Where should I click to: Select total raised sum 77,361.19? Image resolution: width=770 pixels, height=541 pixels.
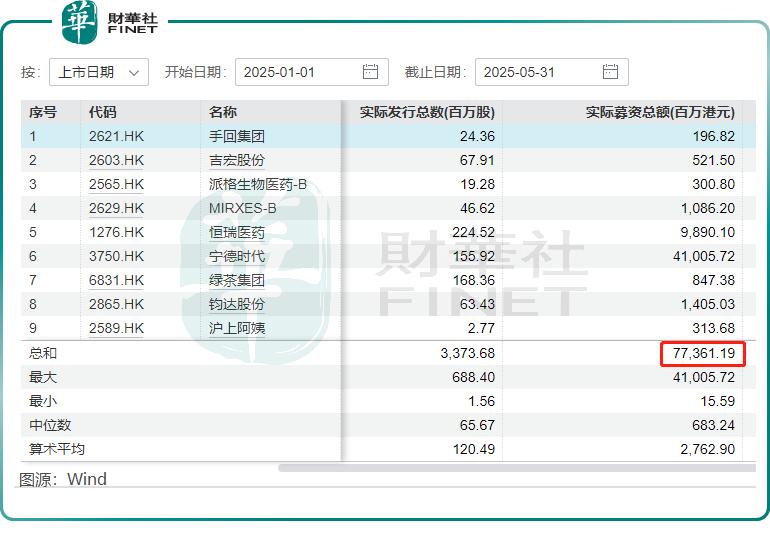704,353
